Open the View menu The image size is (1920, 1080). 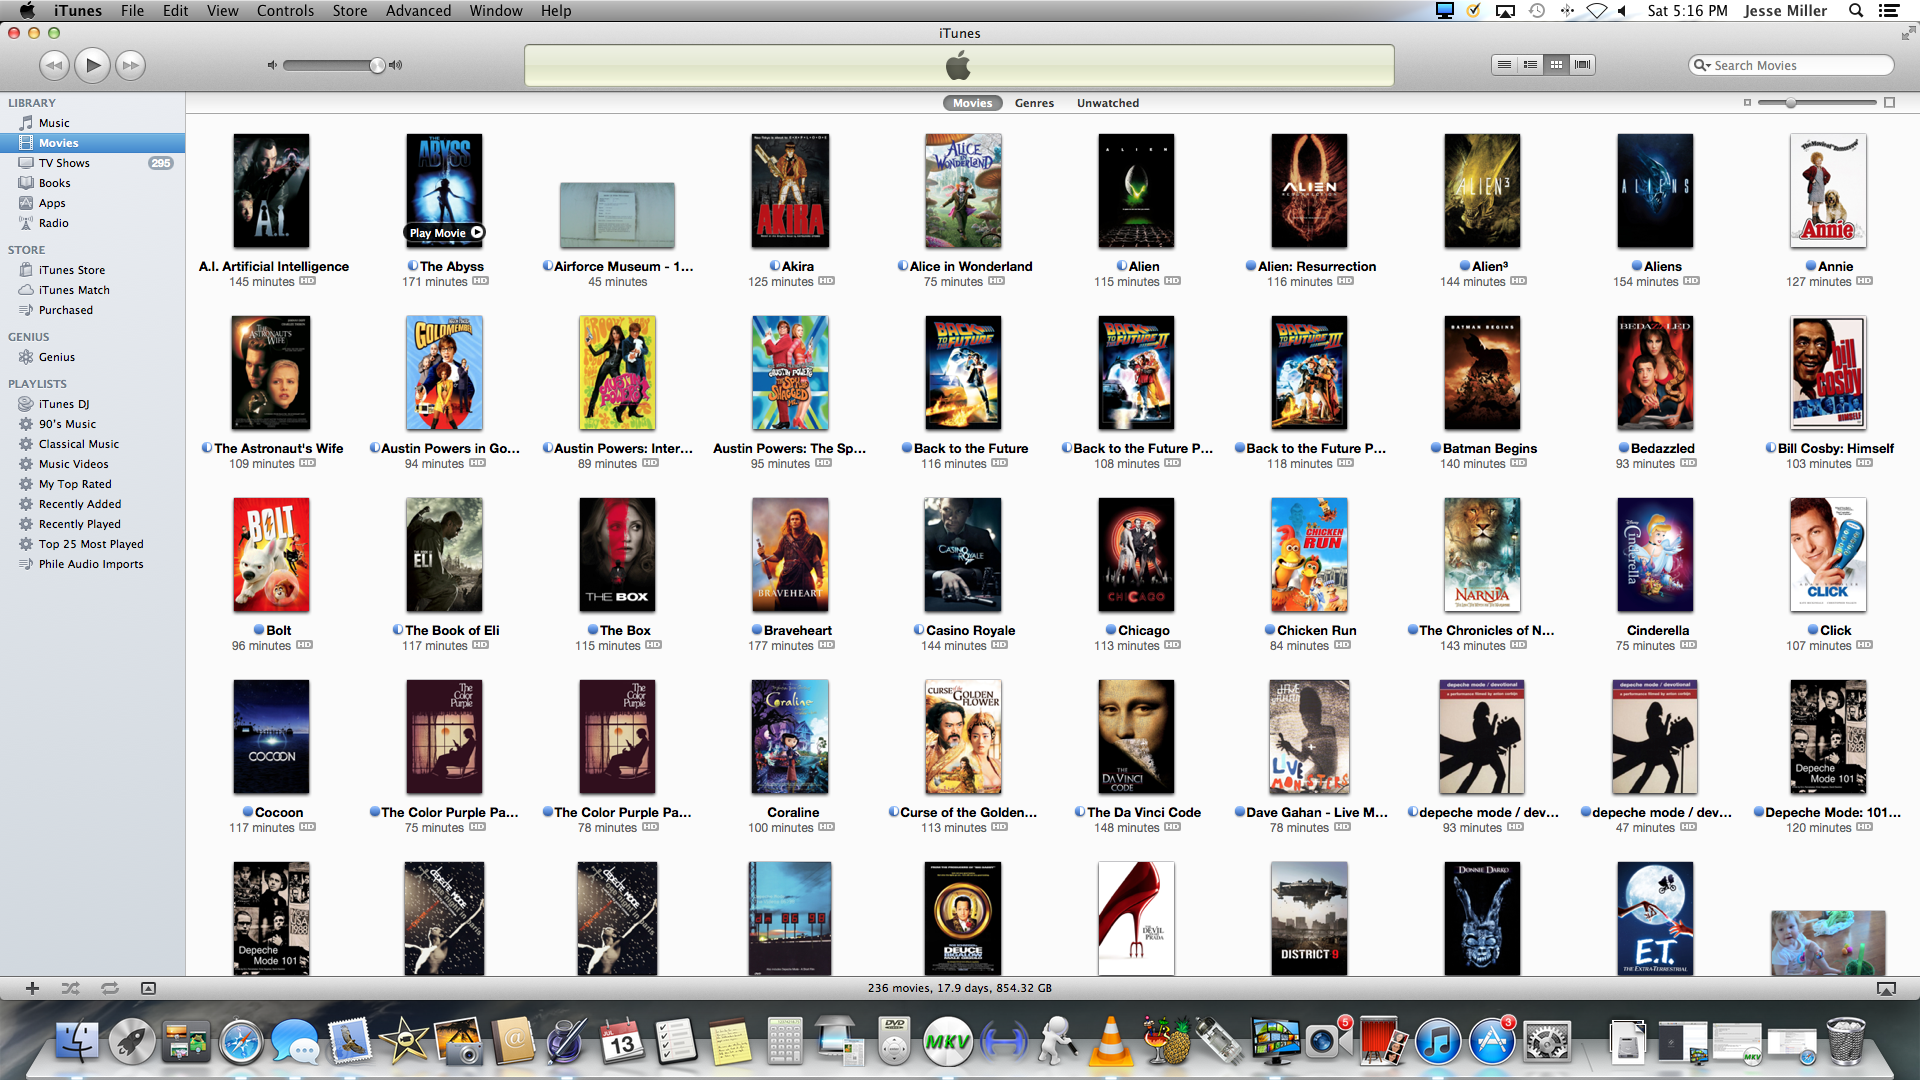coord(222,11)
